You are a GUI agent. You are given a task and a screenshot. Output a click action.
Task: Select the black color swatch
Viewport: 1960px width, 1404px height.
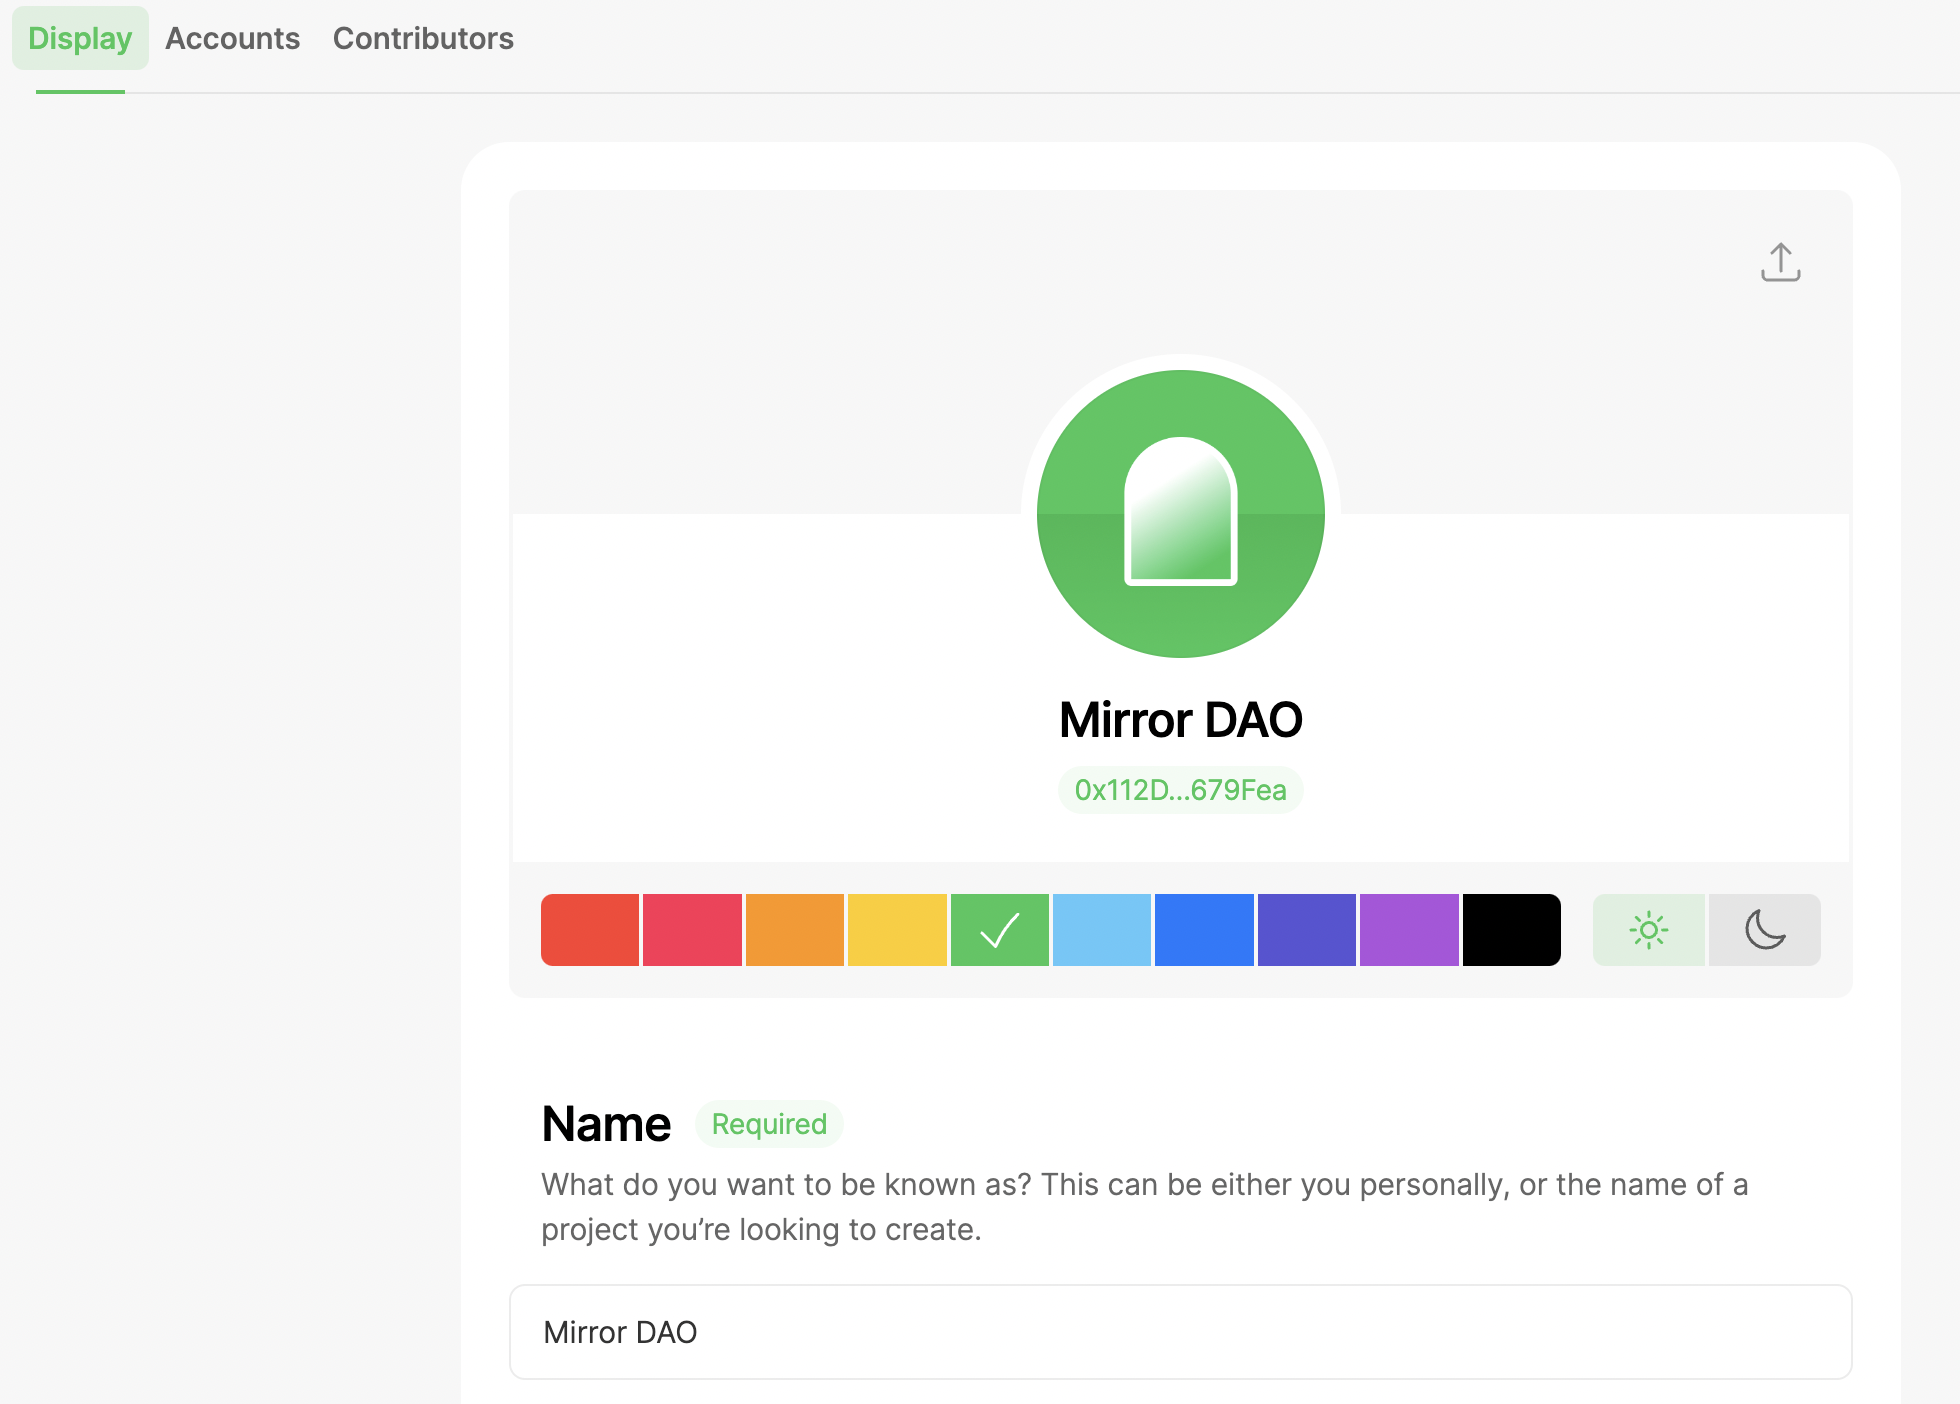point(1512,930)
